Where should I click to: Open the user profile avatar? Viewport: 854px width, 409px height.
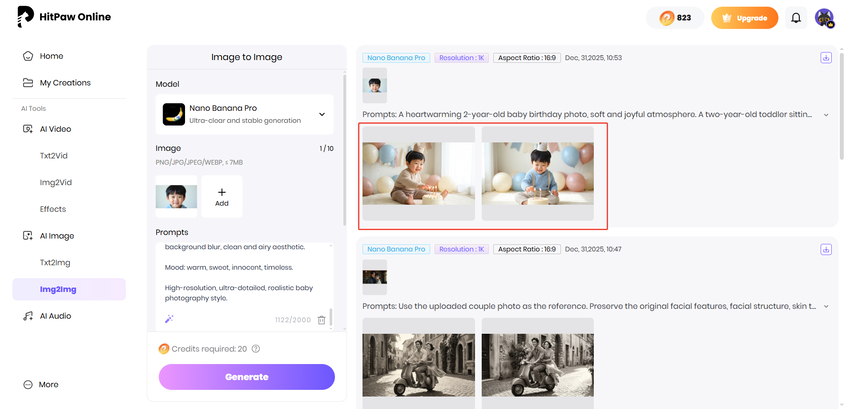click(824, 18)
